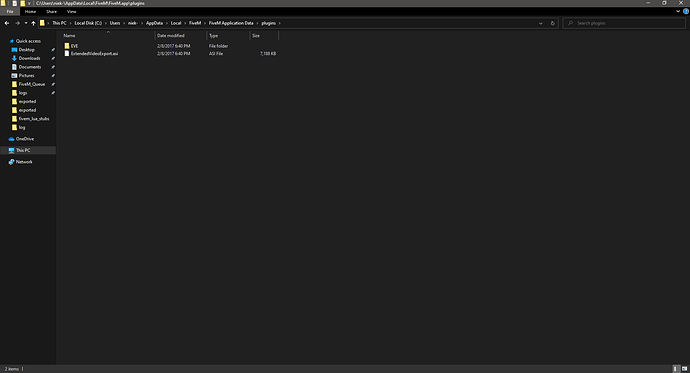Viewport: 690px width, 373px height.
Task: Open fivem_lua_stubs folder in sidebar
Action: [x=34, y=119]
